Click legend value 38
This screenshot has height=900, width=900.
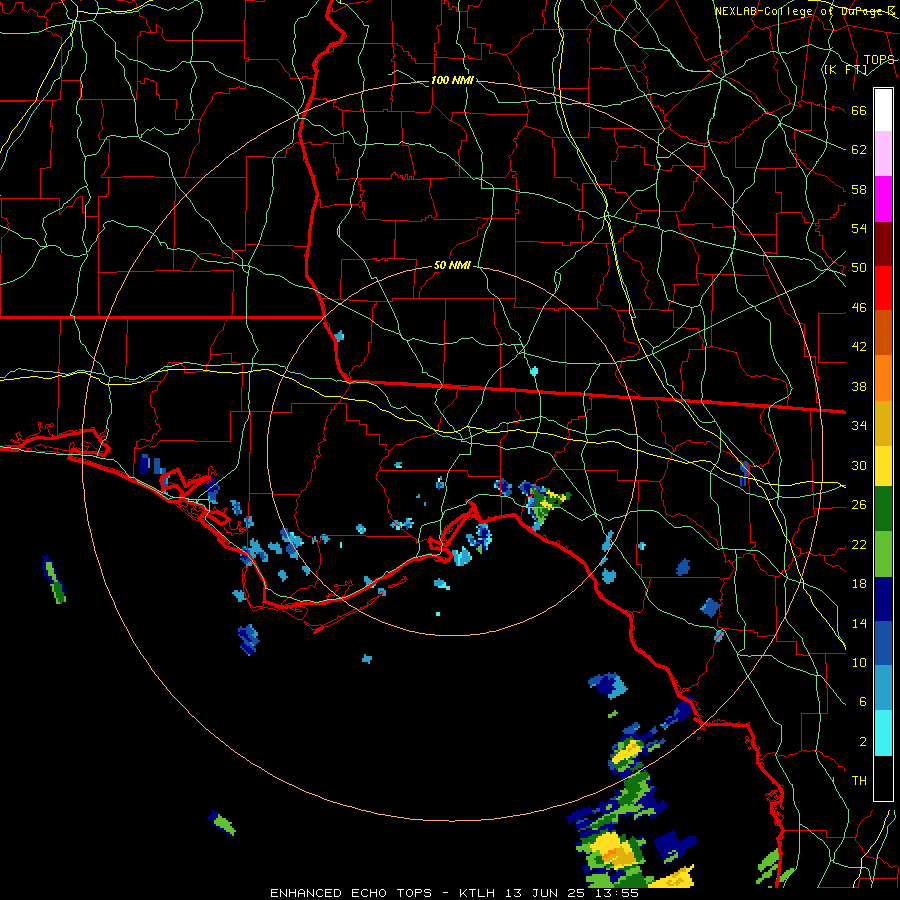pyautogui.click(x=859, y=387)
